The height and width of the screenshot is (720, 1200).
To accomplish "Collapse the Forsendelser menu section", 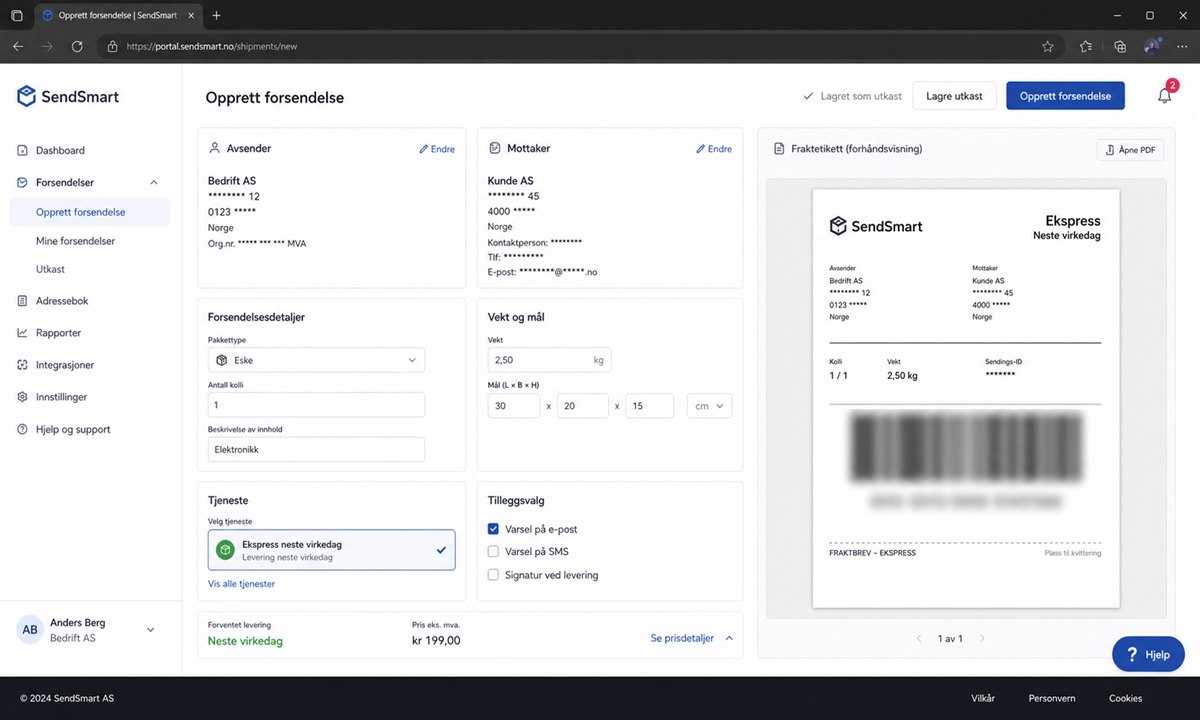I will tap(153, 182).
